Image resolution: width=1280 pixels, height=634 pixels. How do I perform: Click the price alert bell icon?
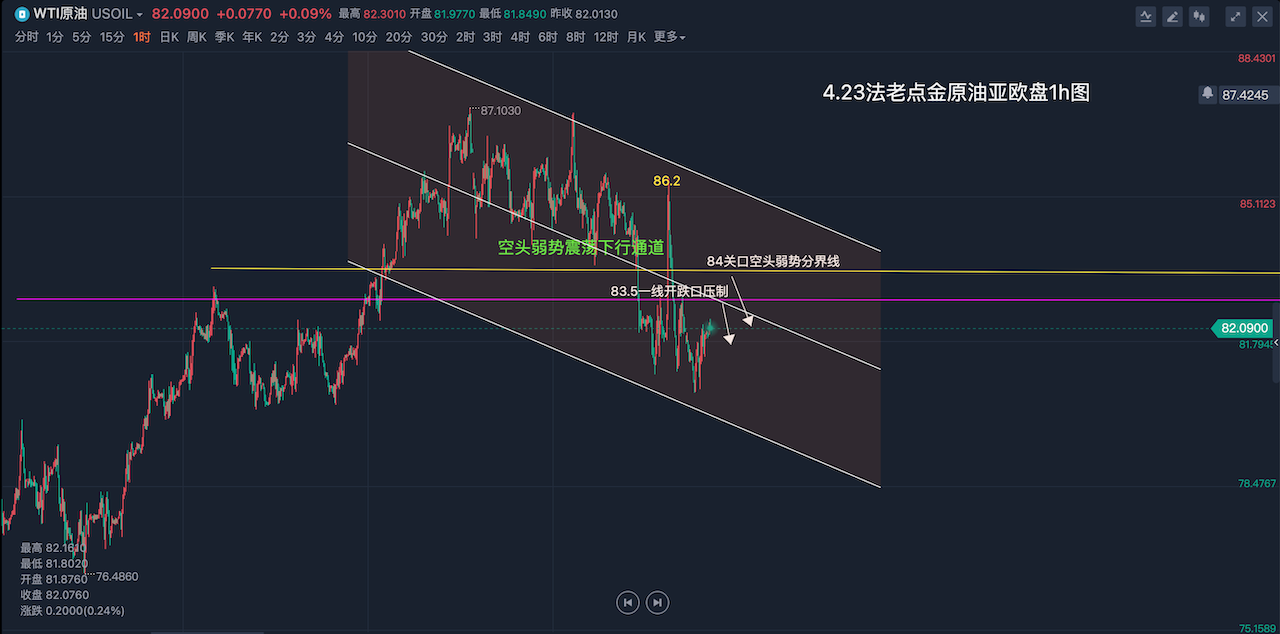point(1208,94)
